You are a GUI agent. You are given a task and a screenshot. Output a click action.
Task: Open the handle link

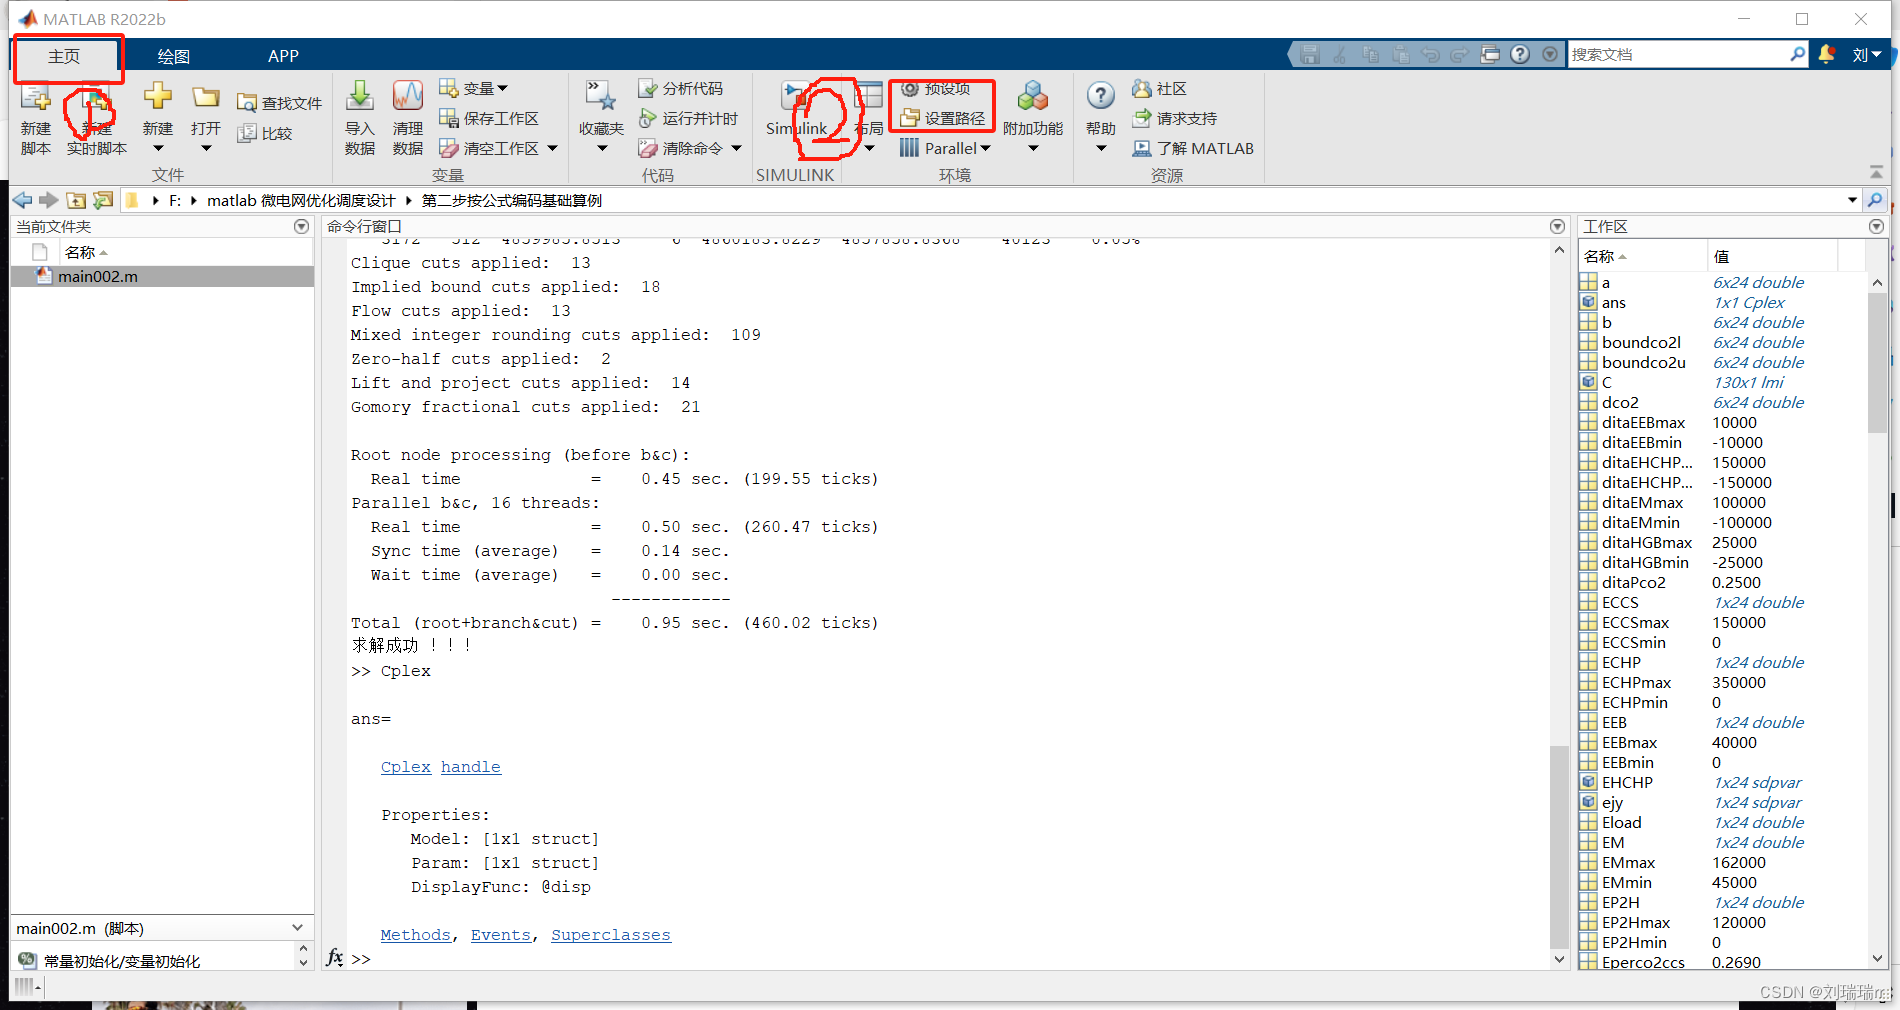click(470, 767)
